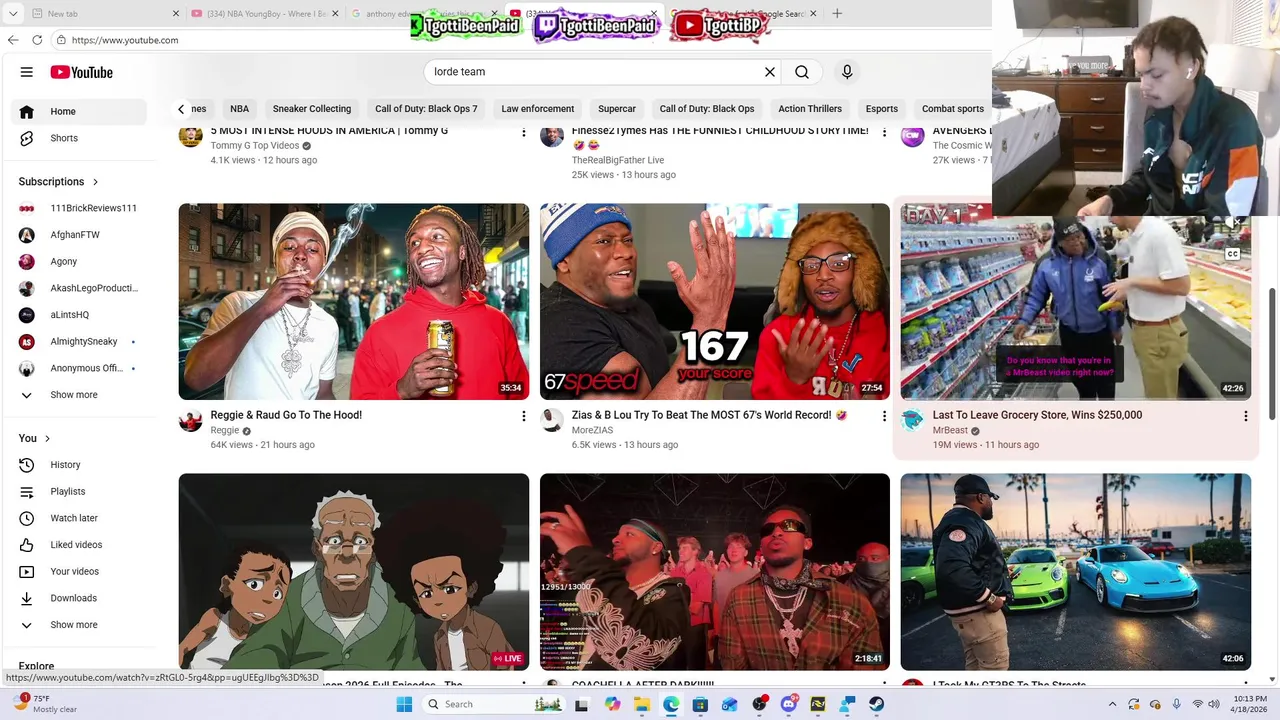Screen dimensions: 1280x720
Task: Expand Subscriptions section chevron
Action: point(95,182)
